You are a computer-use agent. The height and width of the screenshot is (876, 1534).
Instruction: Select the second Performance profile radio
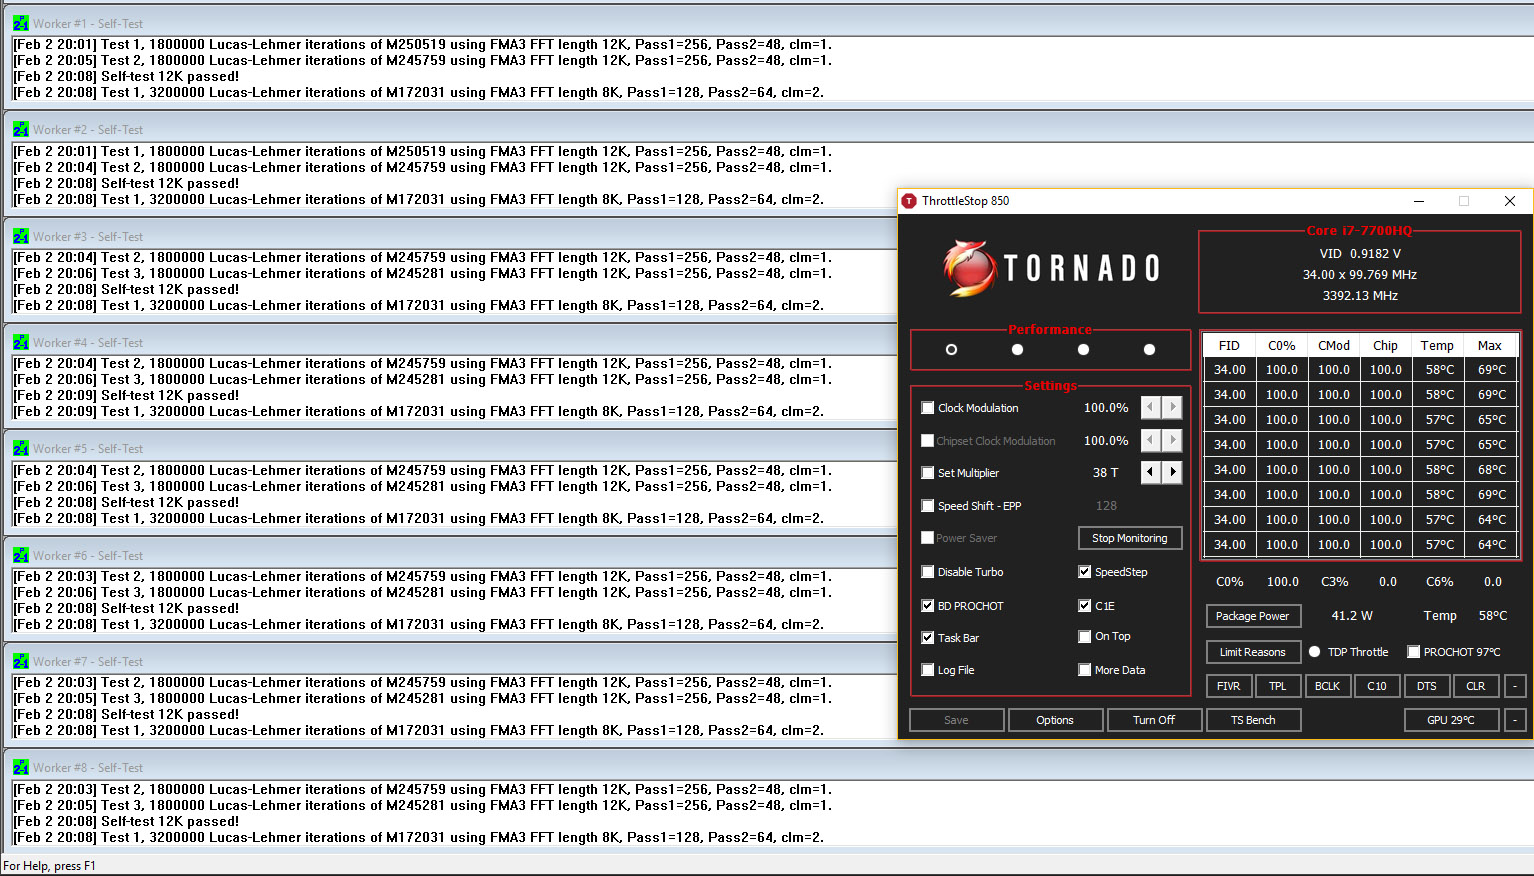1017,349
